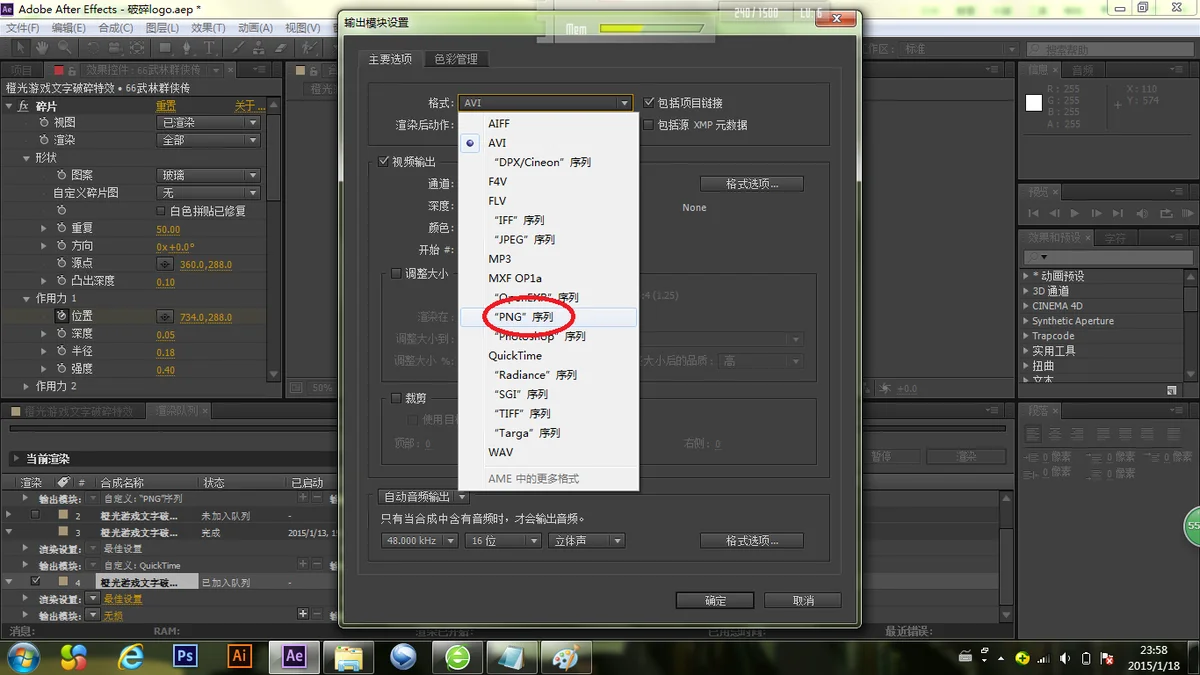1200x675 pixels.
Task: Select the Zoom magnifier tool
Action: pyautogui.click(x=64, y=47)
